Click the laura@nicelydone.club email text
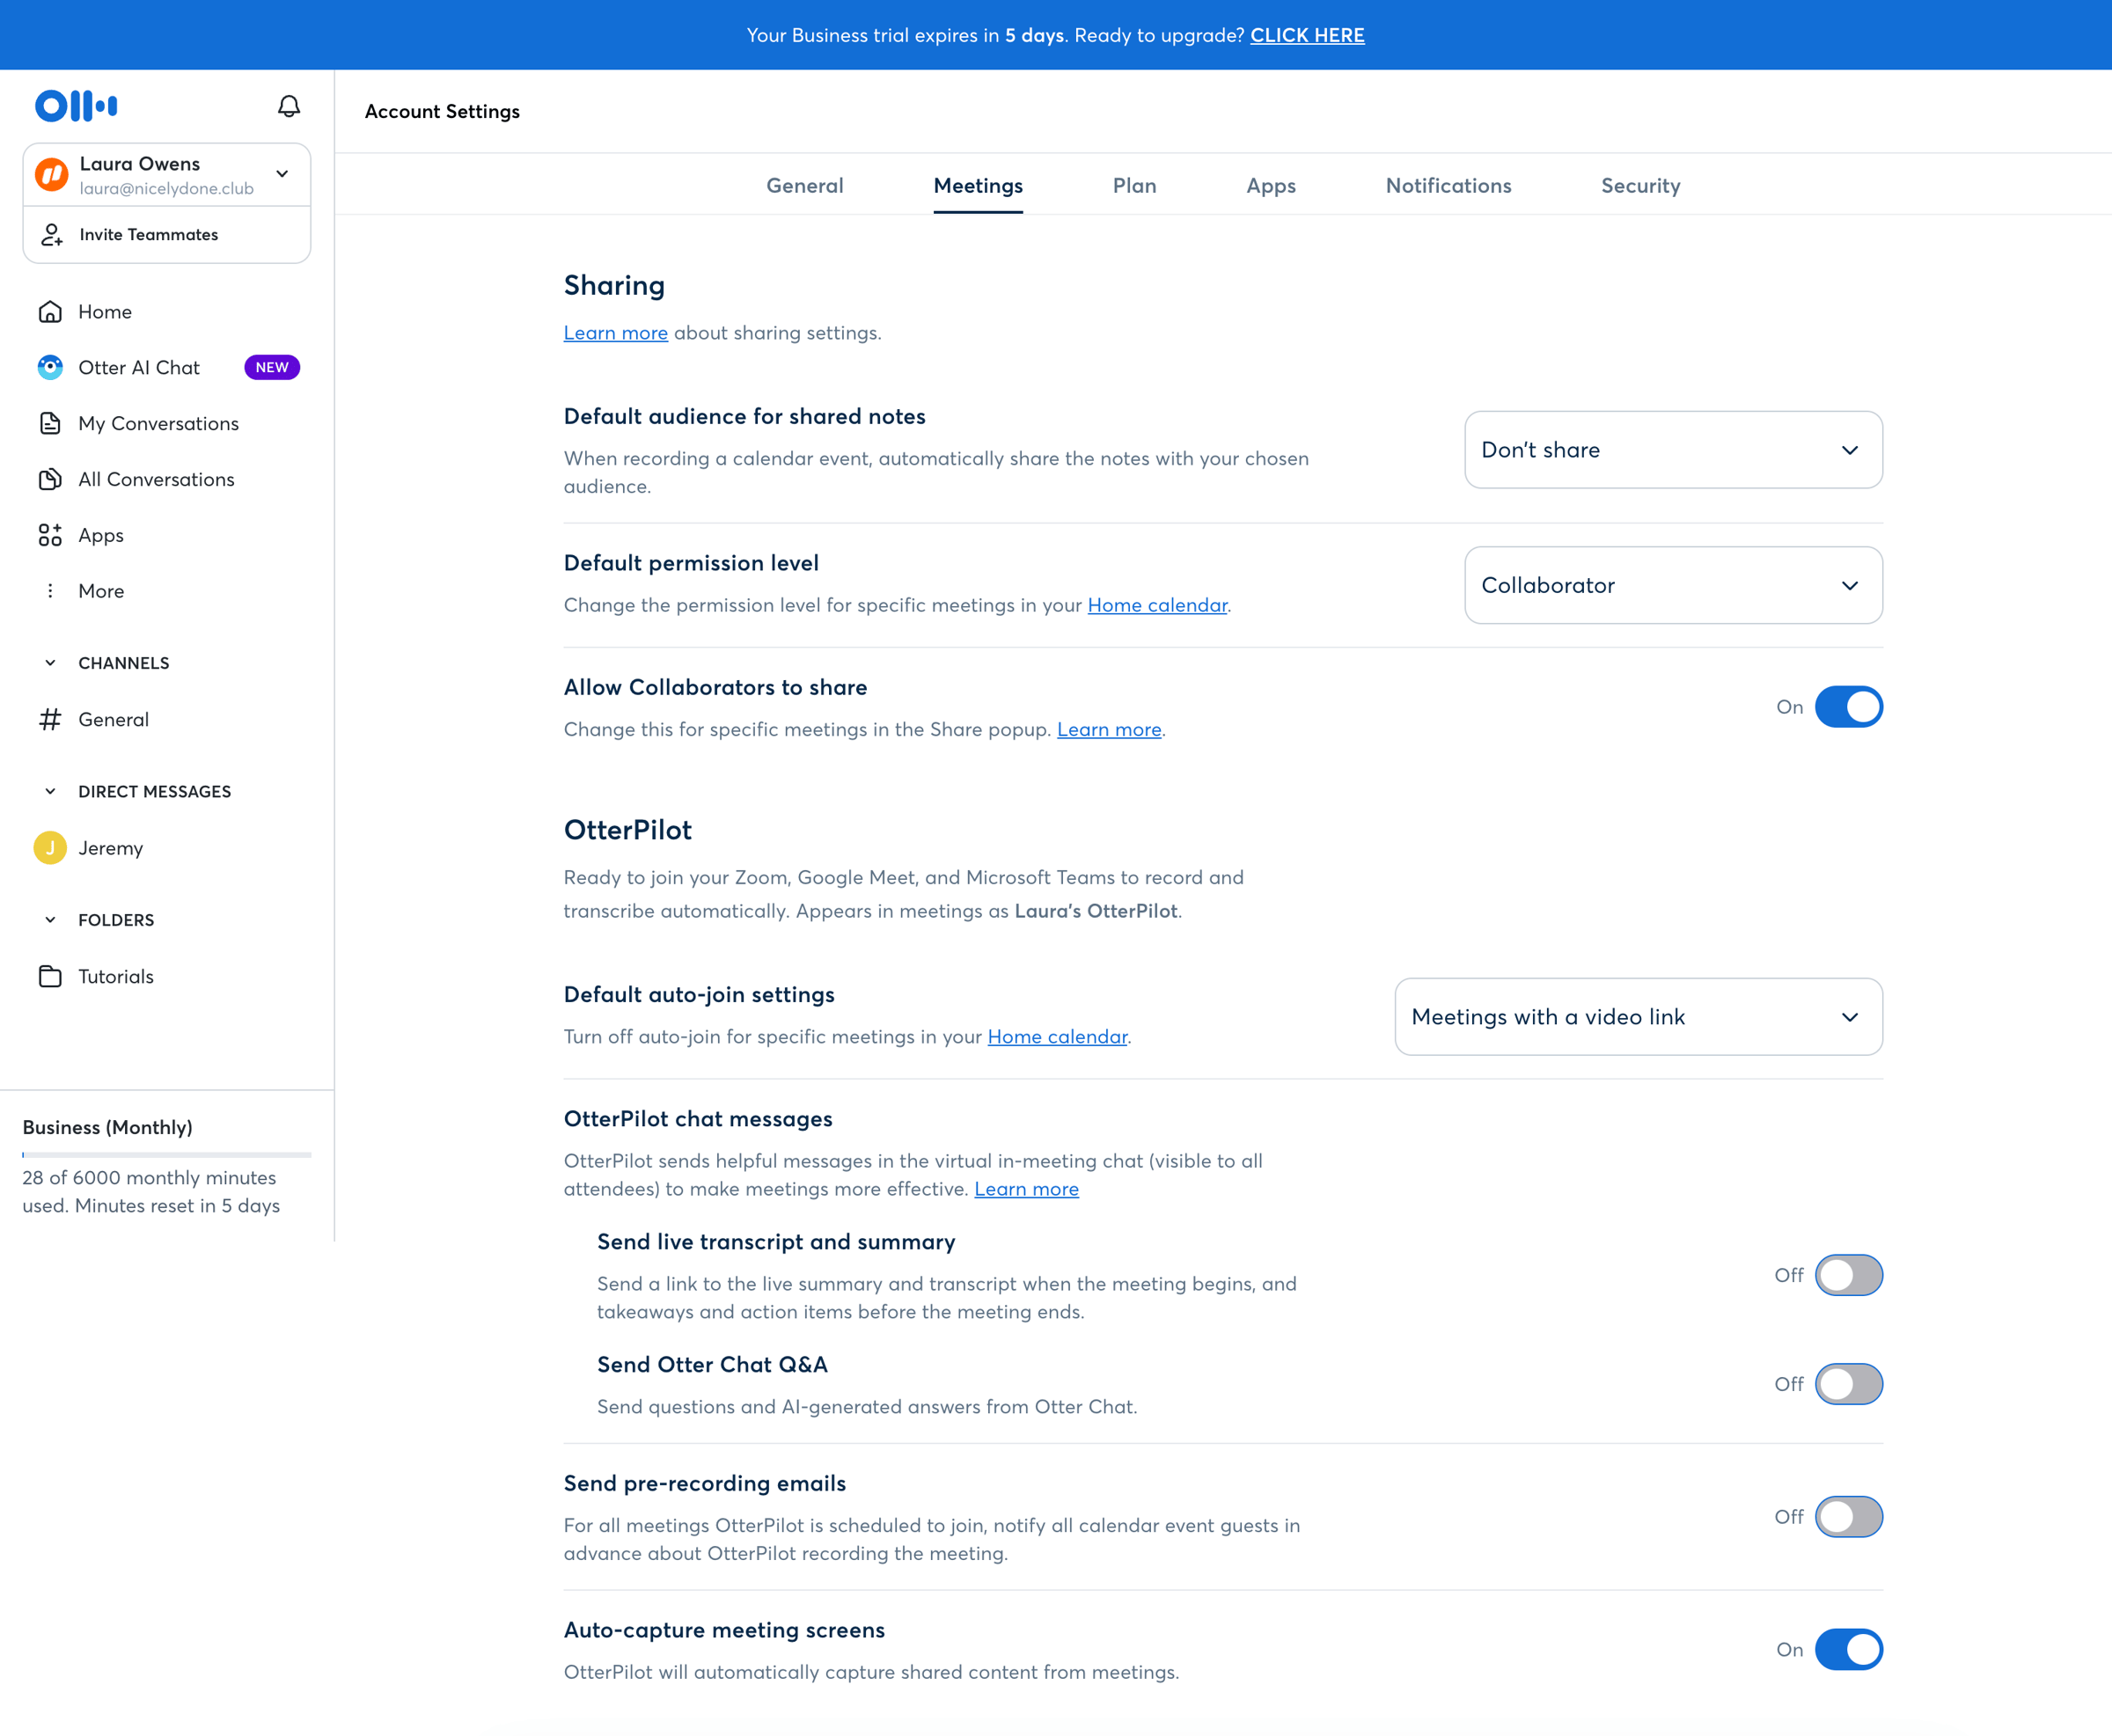 pos(166,189)
